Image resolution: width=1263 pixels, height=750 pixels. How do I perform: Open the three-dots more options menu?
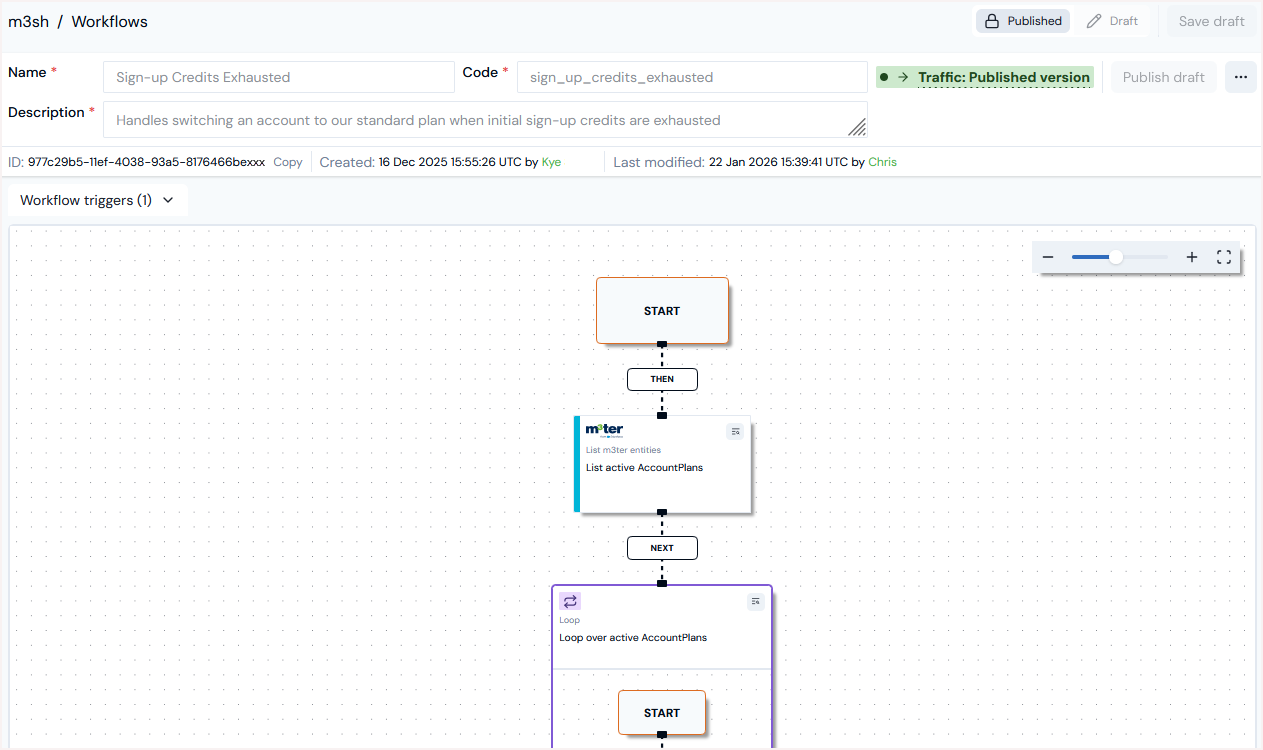point(1241,77)
